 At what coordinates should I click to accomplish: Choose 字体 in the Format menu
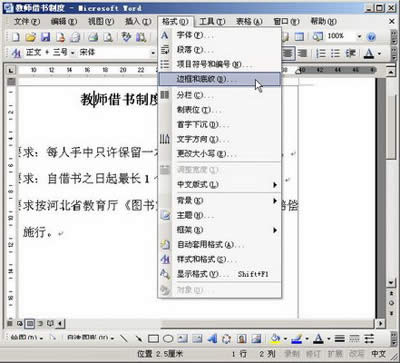(220, 35)
